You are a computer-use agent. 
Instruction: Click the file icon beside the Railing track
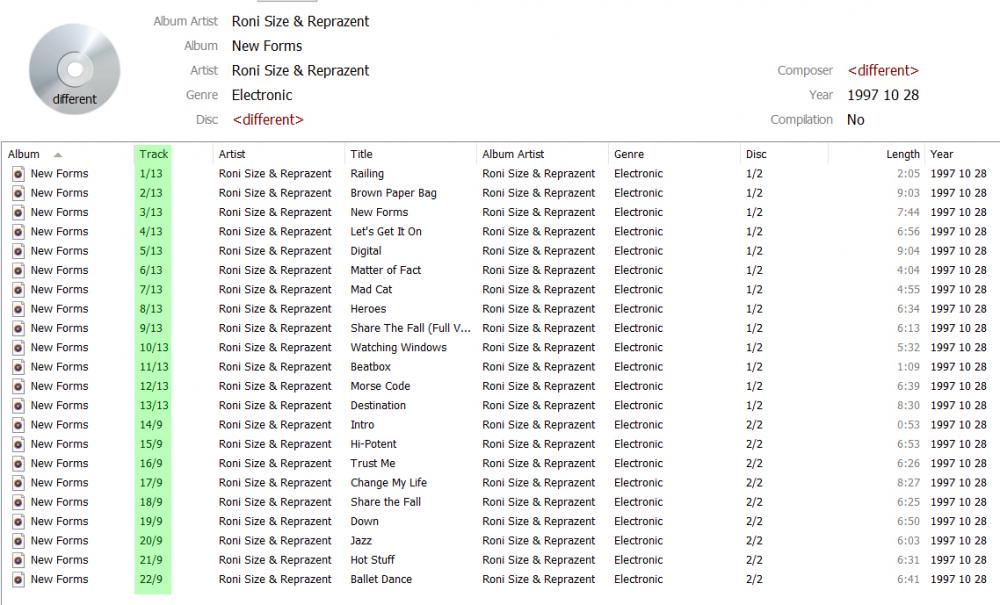click(x=18, y=174)
